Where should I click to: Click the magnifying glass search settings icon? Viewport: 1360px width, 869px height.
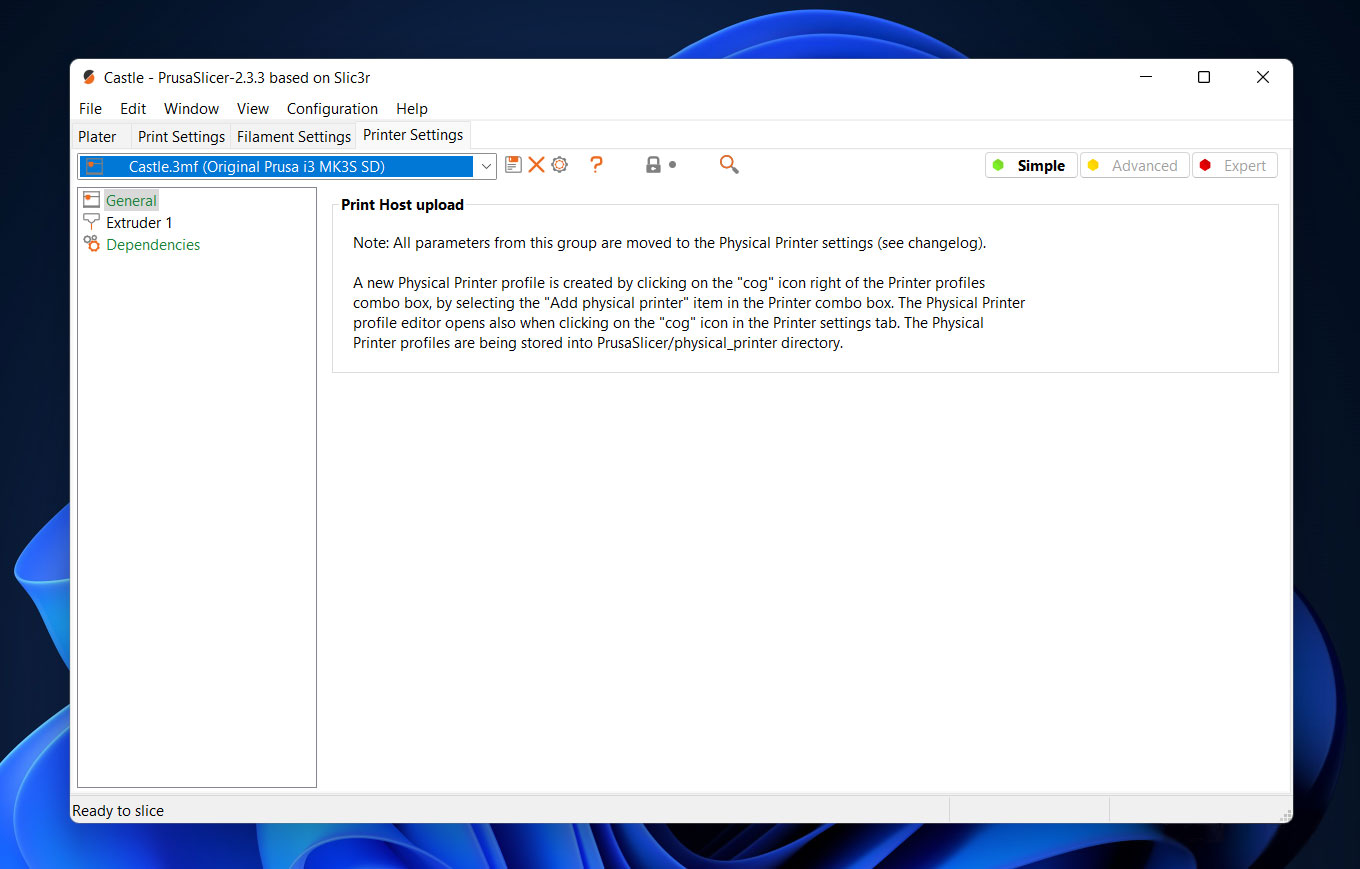[x=729, y=165]
